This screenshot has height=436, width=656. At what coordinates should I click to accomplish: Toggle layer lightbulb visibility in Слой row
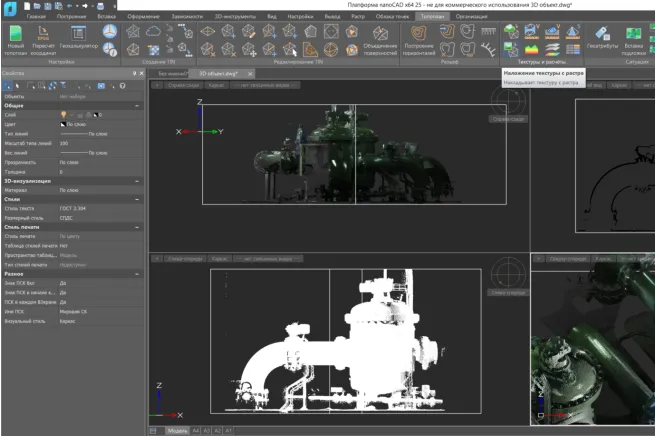pos(64,115)
